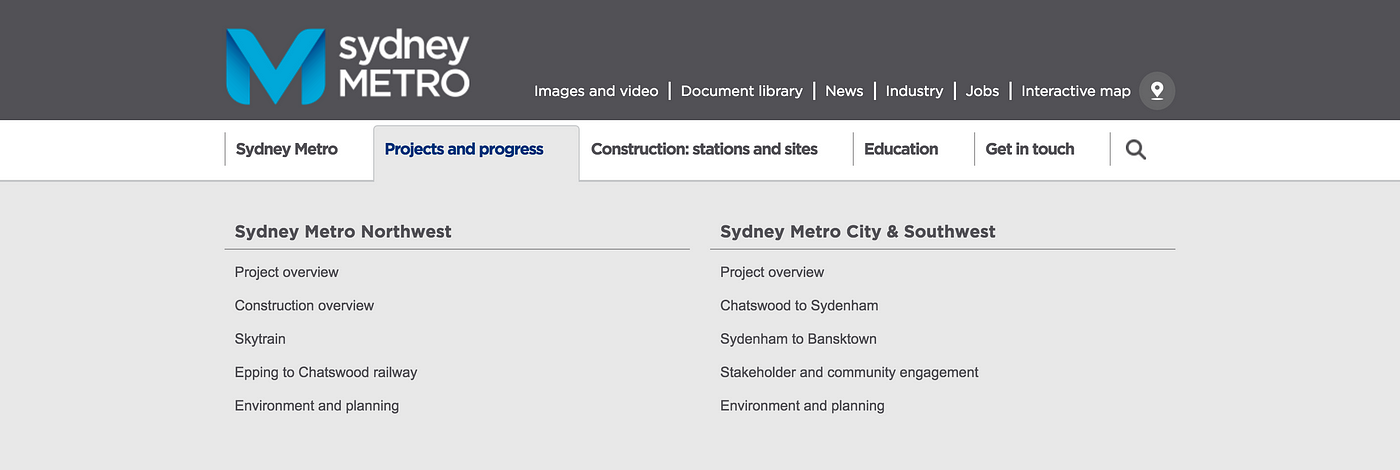
Task: Open the interactive map pin icon
Action: click(x=1157, y=91)
